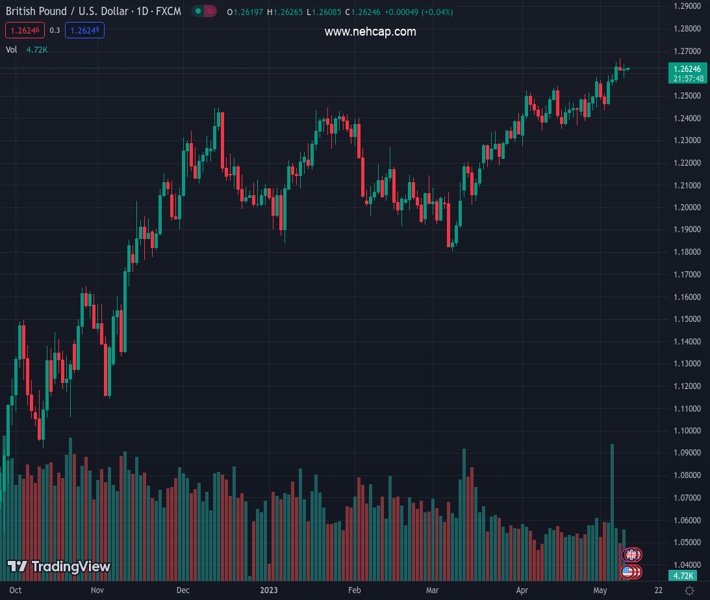Screen dimensions: 710x600
Task: Click the 1.20000 price axis level
Action: [x=687, y=207]
